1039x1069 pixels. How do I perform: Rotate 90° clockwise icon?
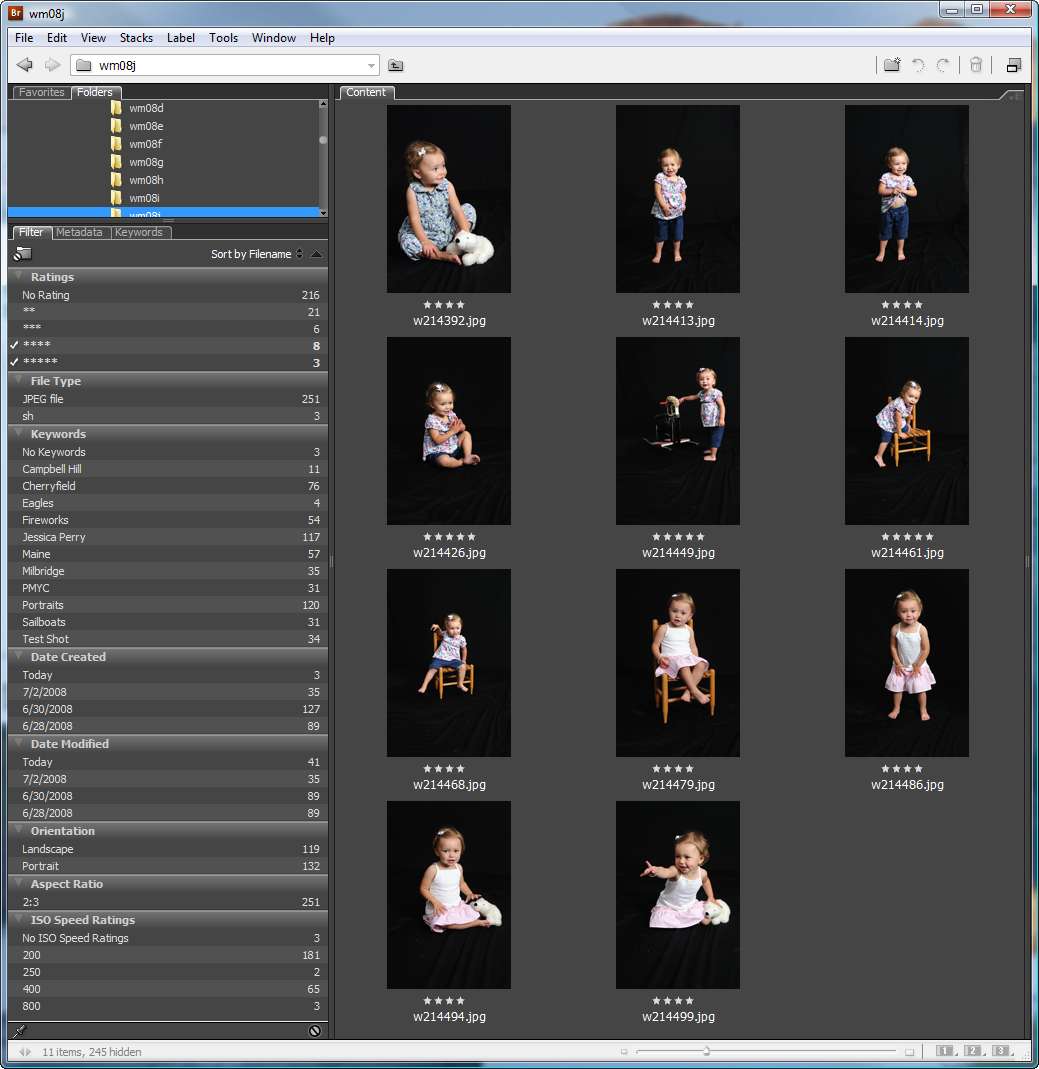pyautogui.click(x=944, y=65)
